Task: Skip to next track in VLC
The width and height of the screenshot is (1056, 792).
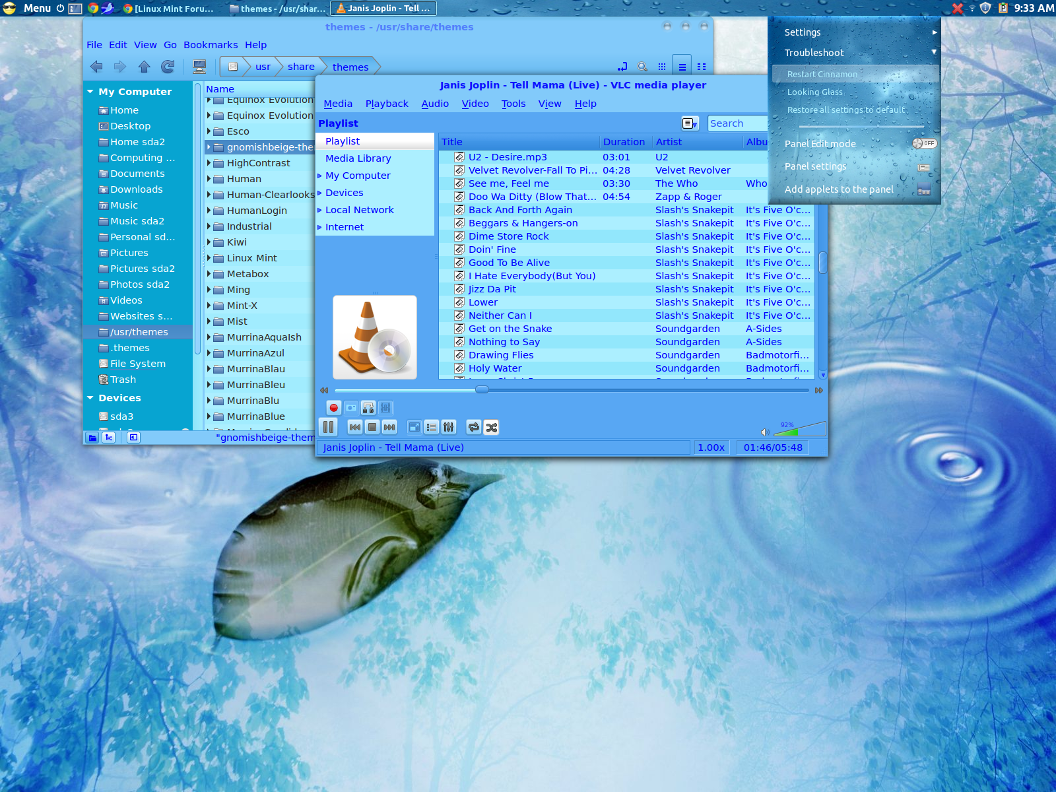Action: [x=389, y=427]
